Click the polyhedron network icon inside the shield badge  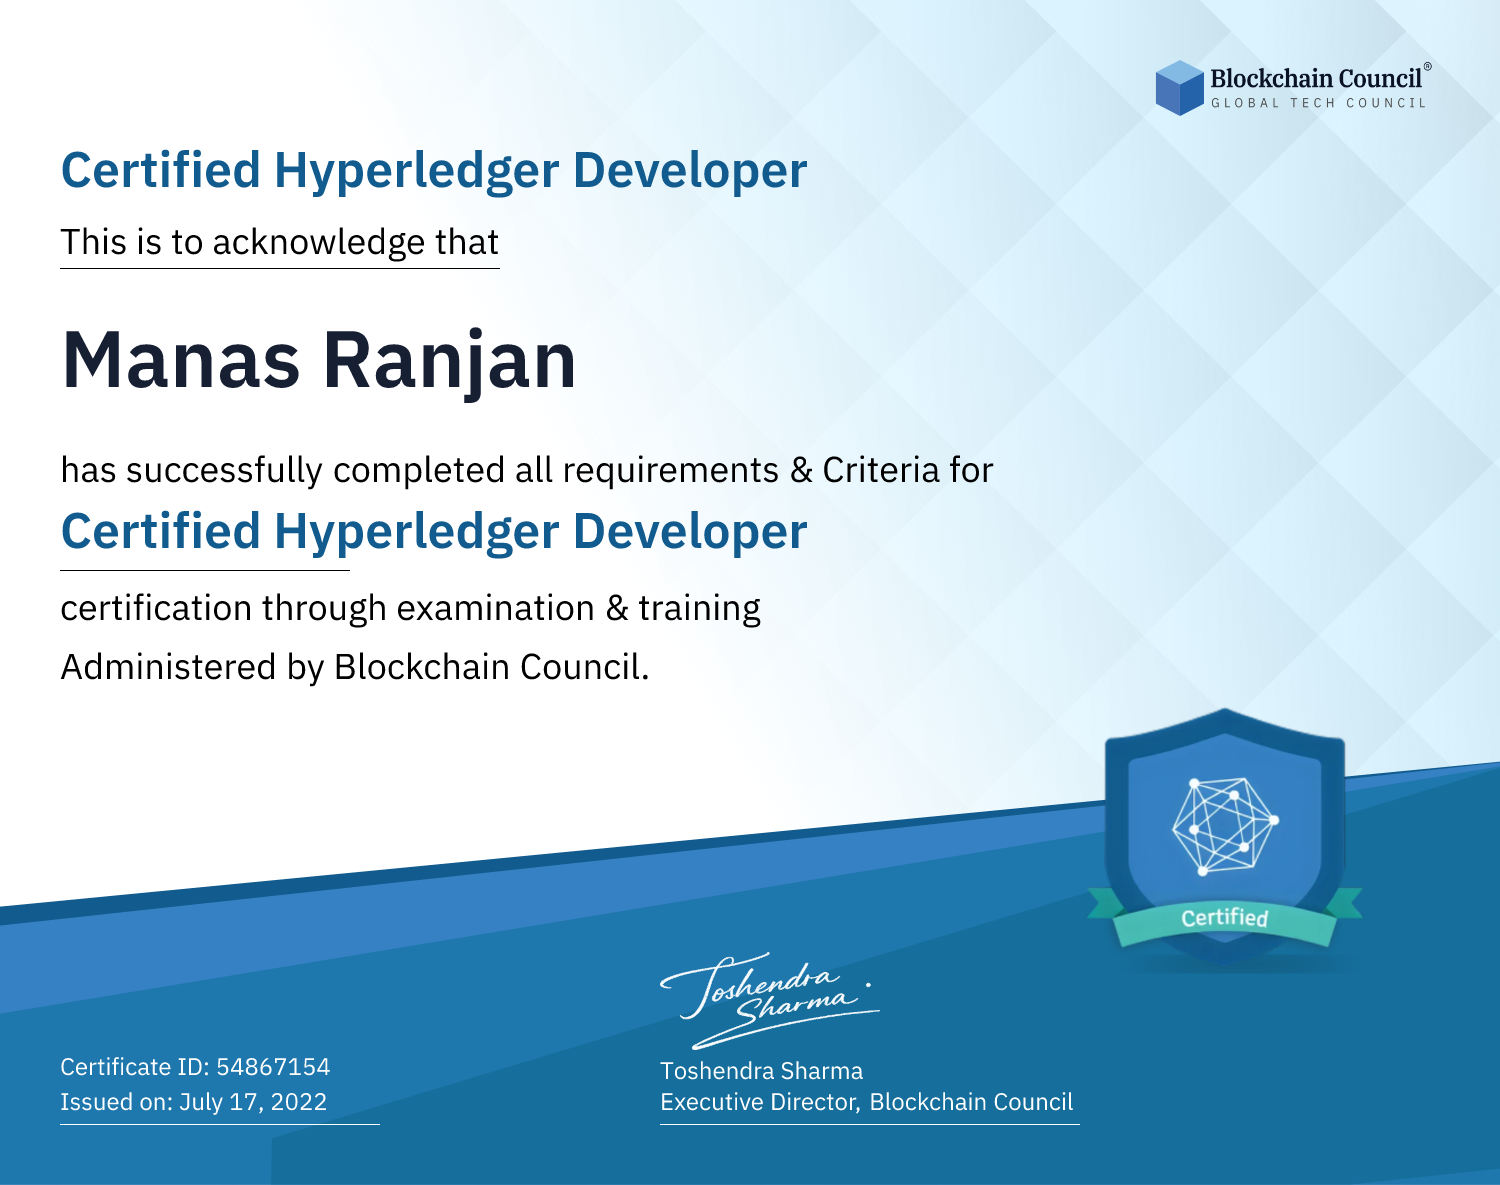(x=1225, y=826)
